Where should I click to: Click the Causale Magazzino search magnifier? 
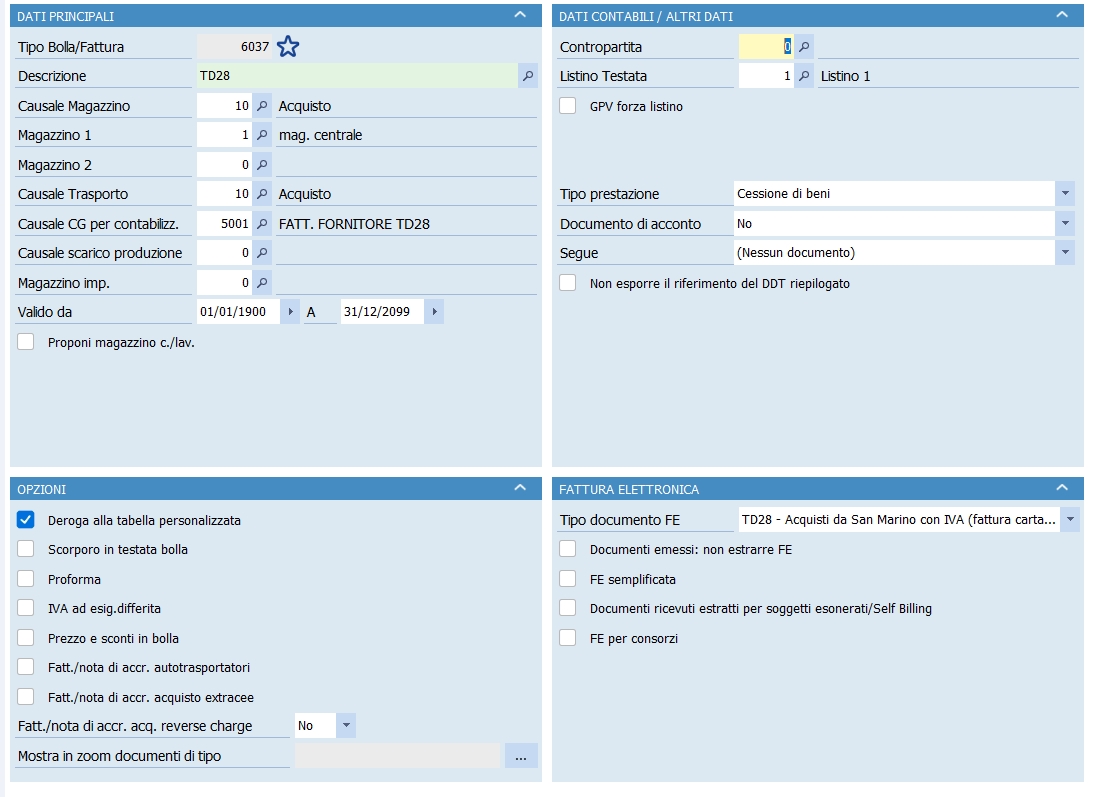tap(262, 105)
